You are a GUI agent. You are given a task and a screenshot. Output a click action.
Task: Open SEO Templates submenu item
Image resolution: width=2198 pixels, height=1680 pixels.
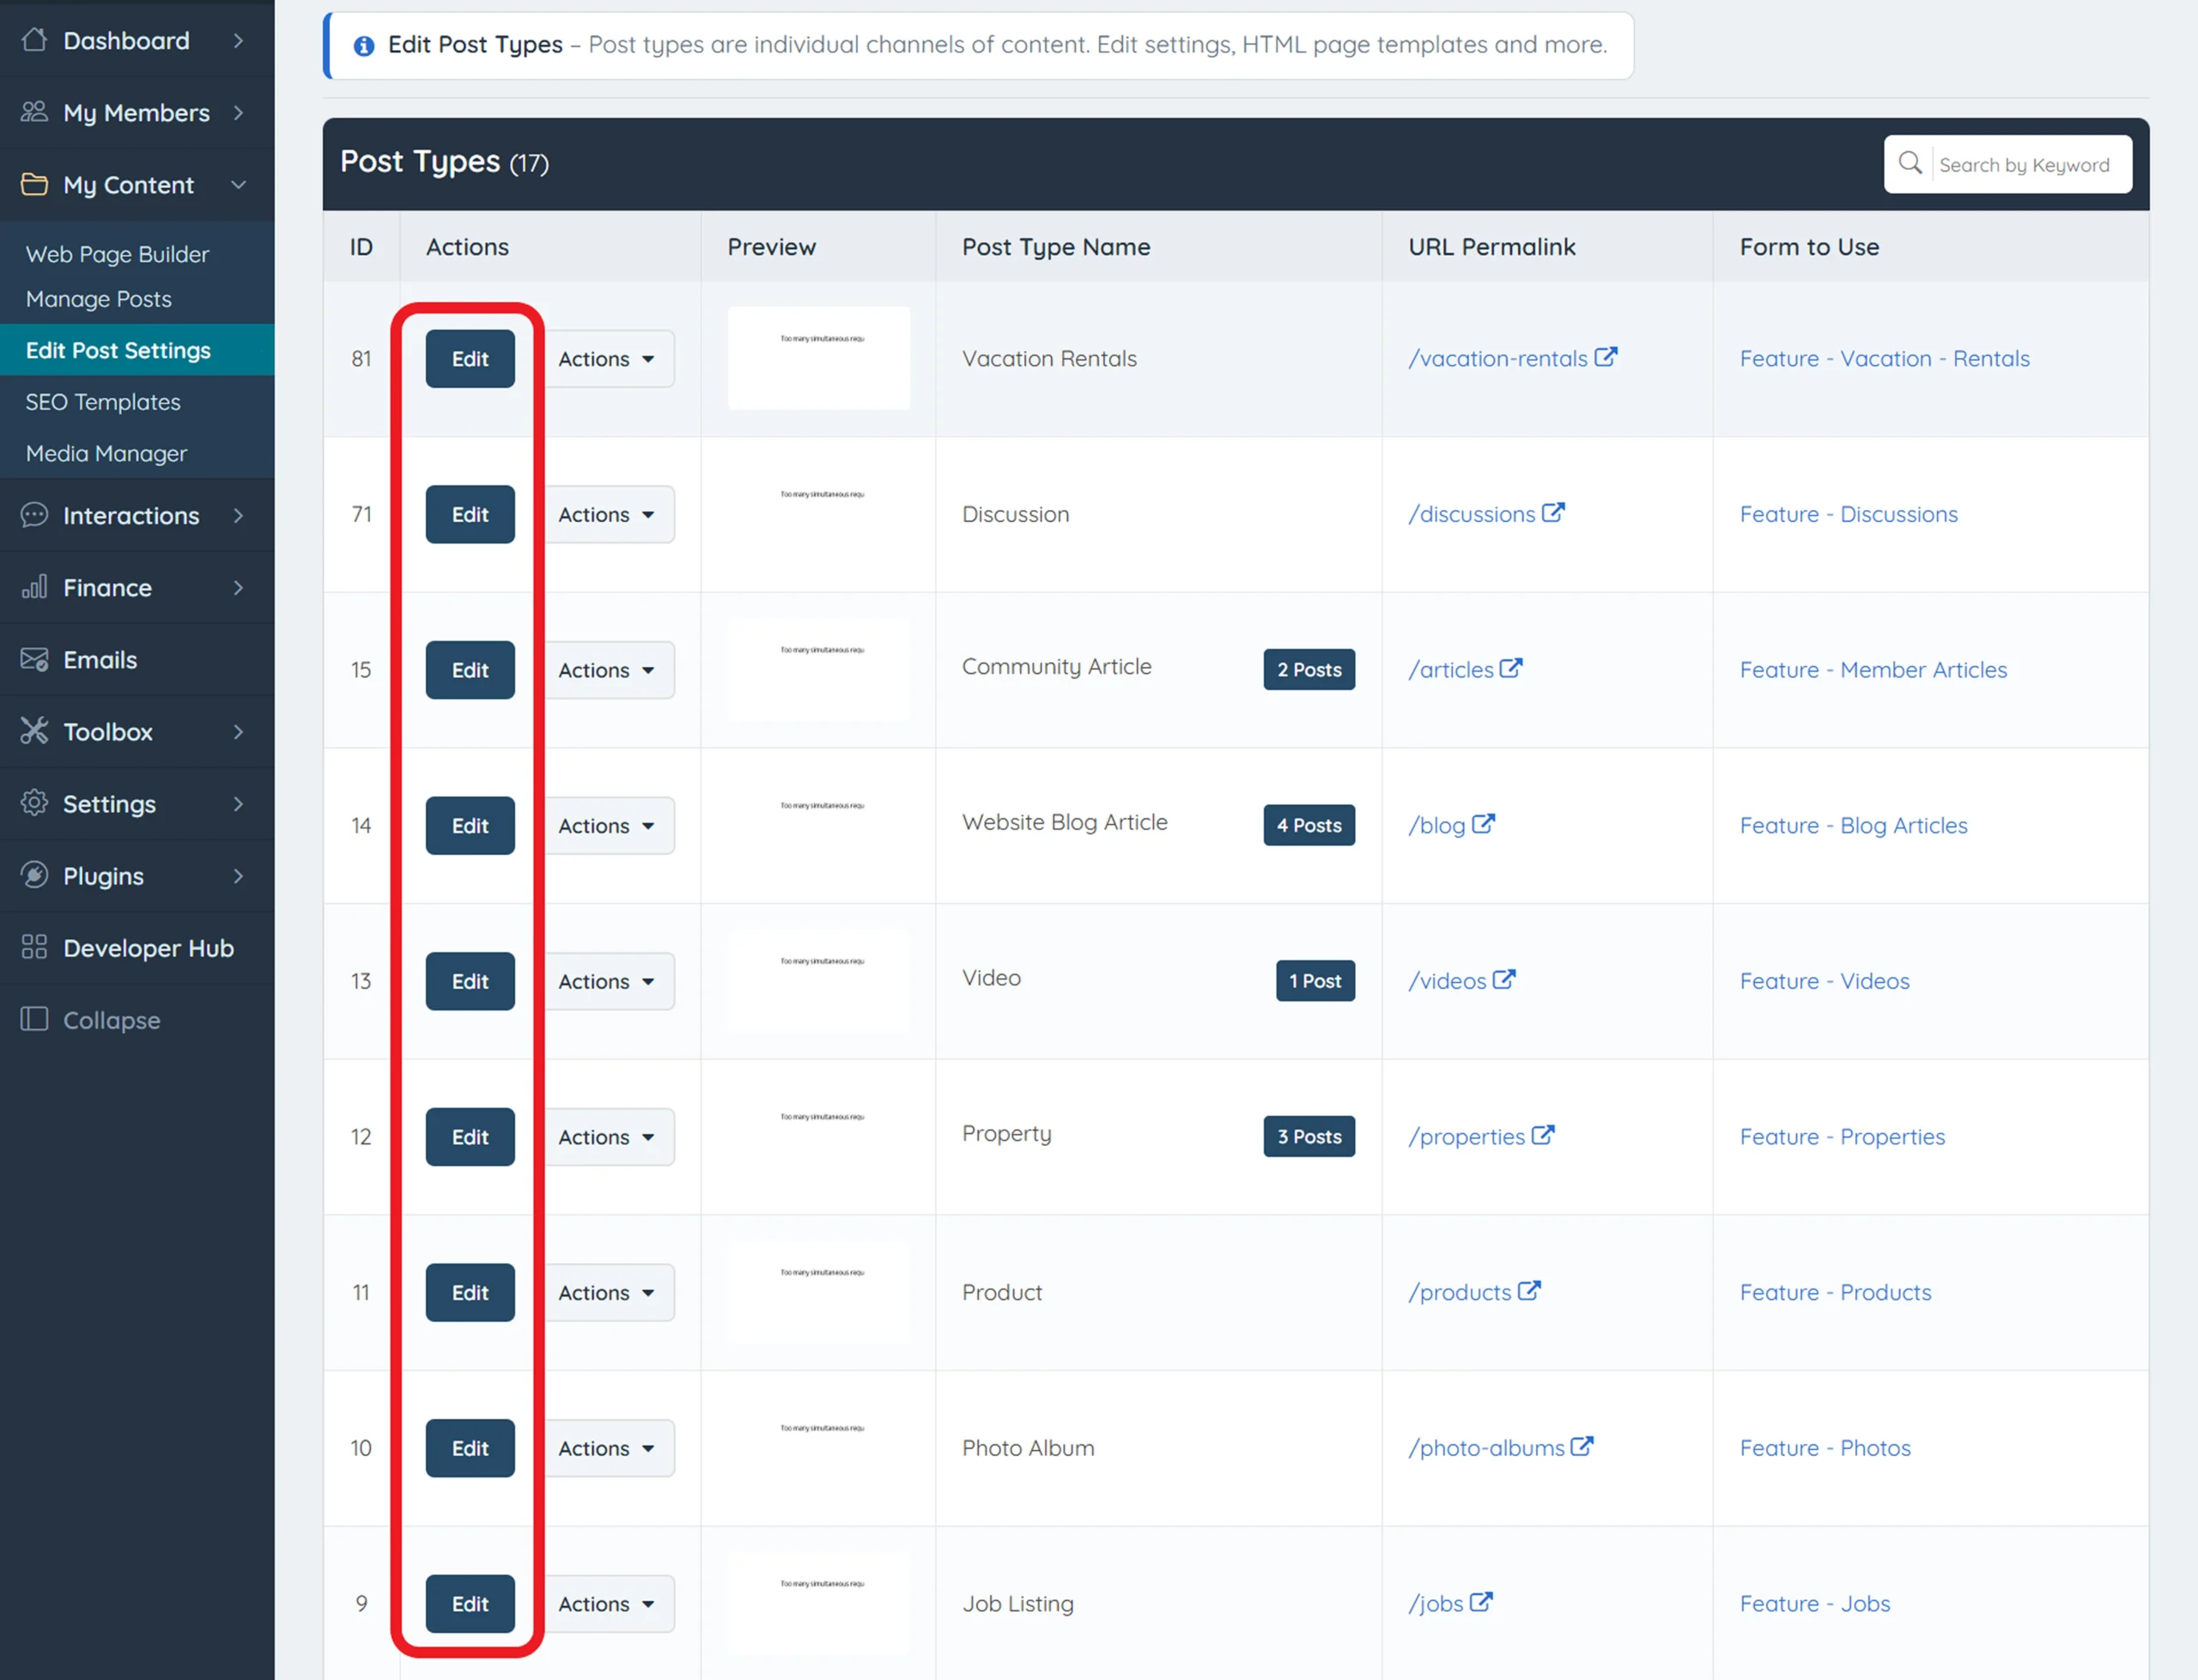103,402
